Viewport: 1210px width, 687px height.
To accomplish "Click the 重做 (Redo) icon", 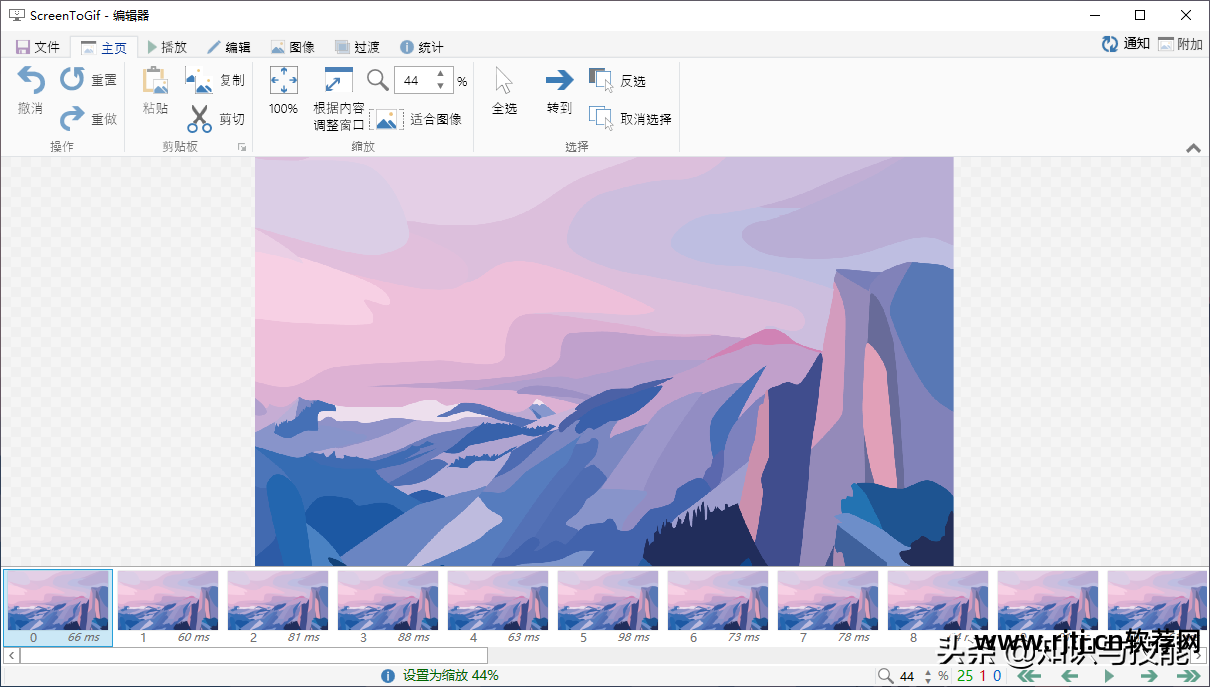I will tap(72, 118).
